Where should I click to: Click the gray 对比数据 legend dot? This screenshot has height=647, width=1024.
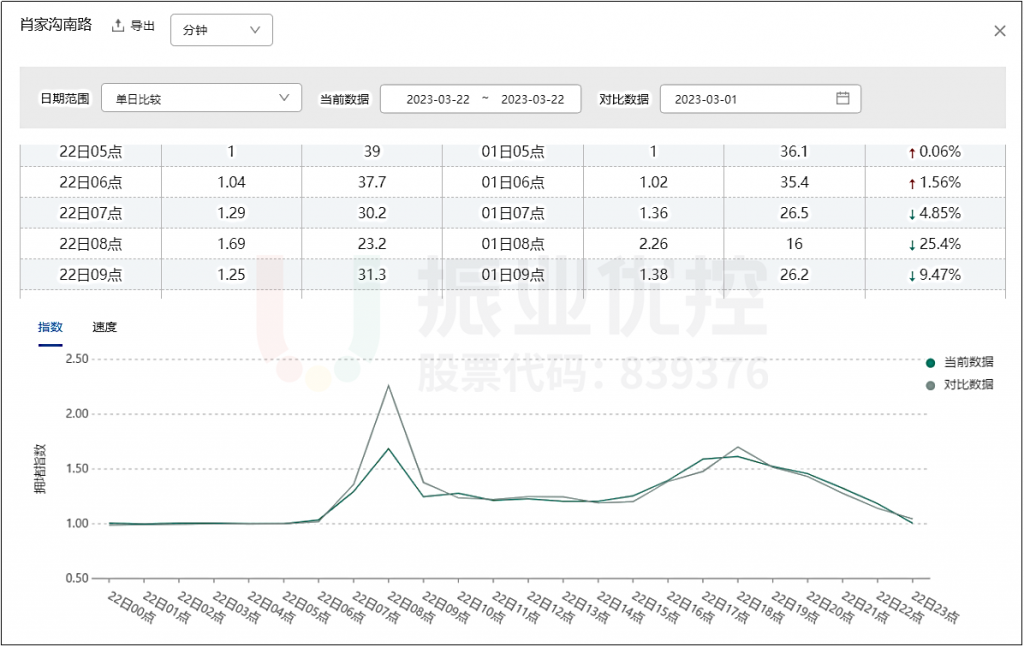coord(930,385)
